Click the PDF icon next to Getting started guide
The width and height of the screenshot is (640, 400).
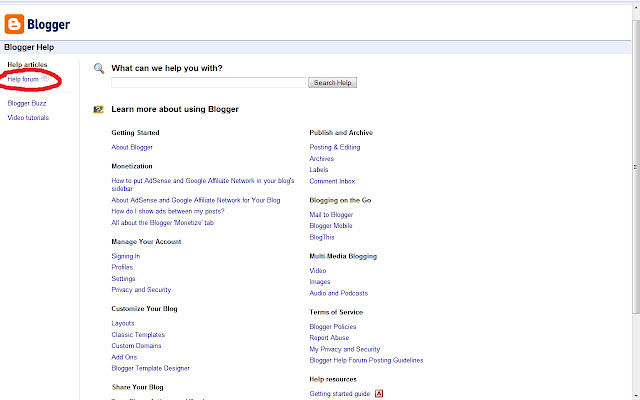[379, 393]
